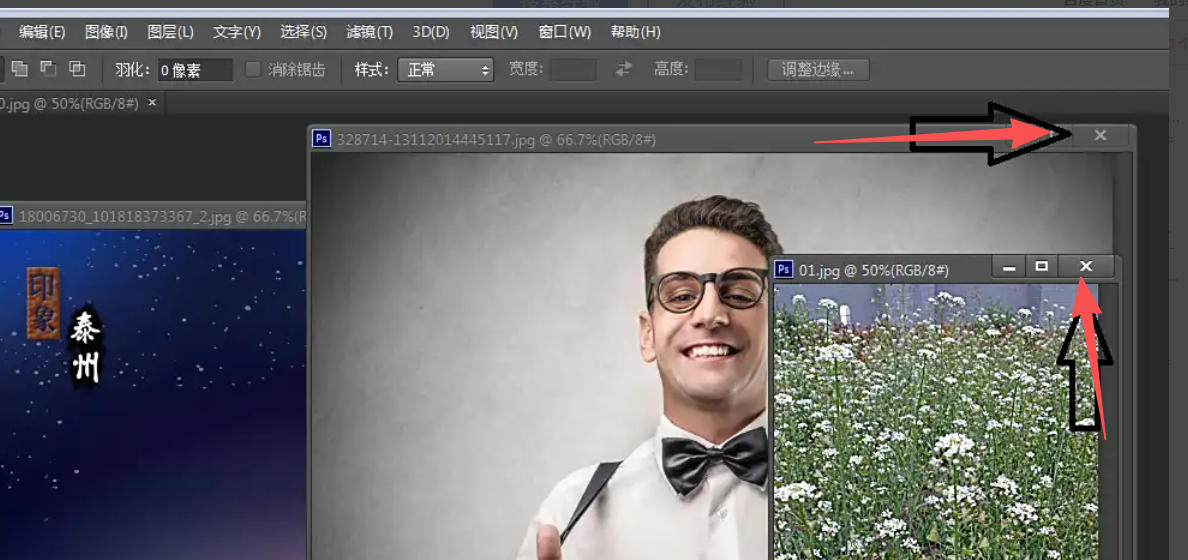1188x560 pixels.
Task: Expand the 样式 dropdown set to 正常
Action: [x=445, y=70]
